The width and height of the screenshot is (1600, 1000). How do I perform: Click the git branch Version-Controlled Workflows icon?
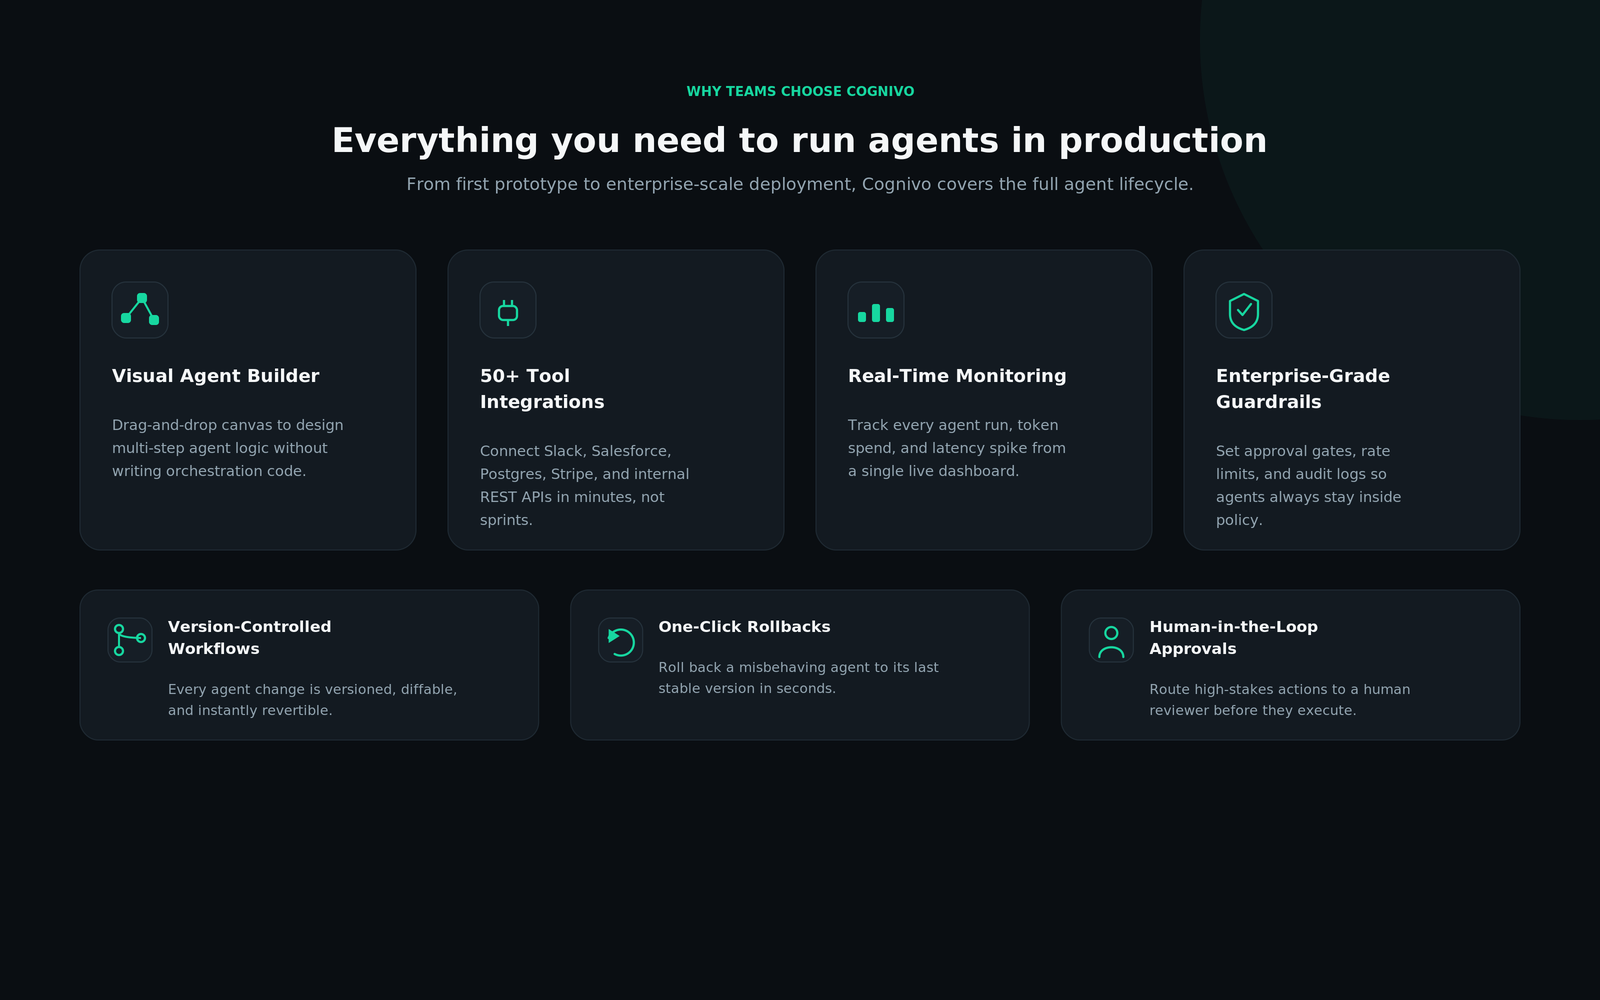(130, 640)
